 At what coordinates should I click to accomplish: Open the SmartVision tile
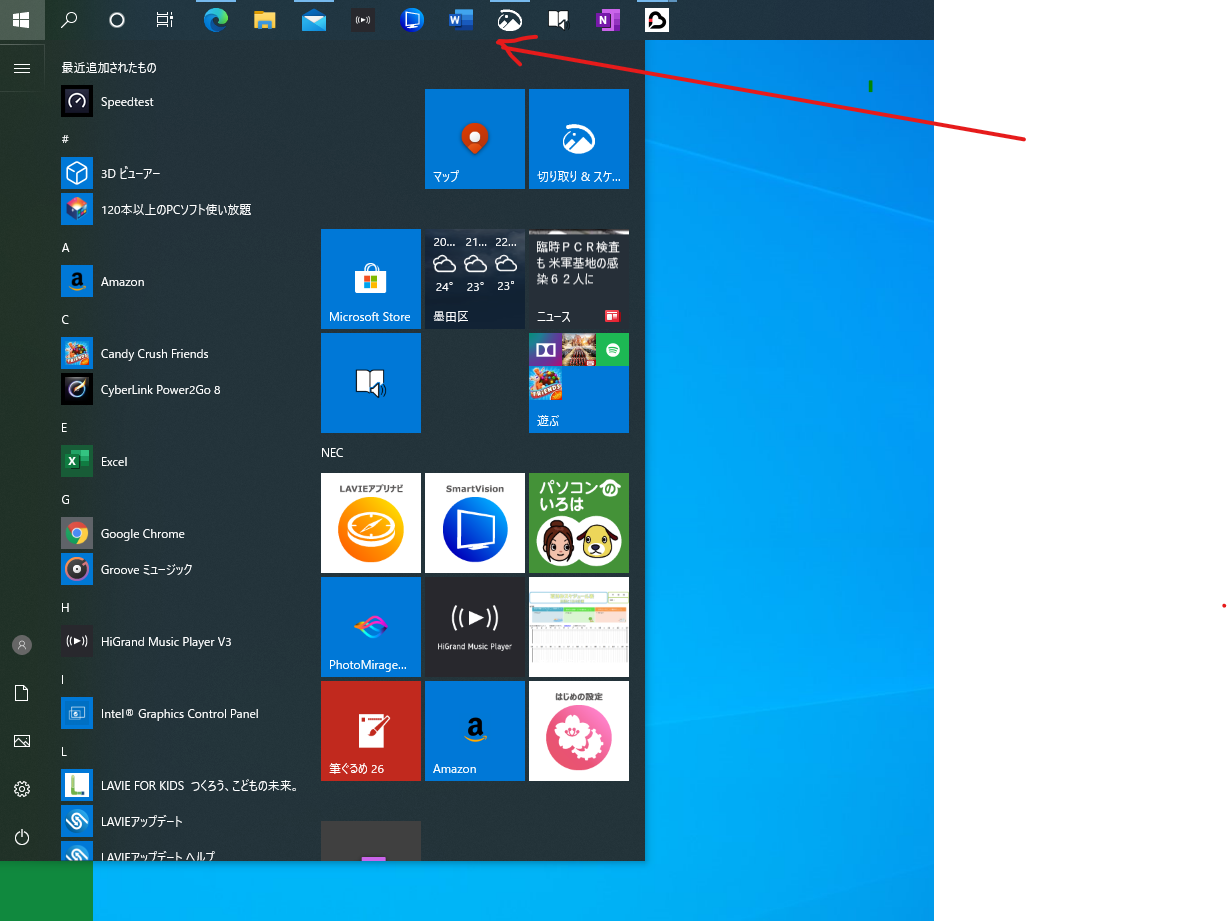coord(475,523)
